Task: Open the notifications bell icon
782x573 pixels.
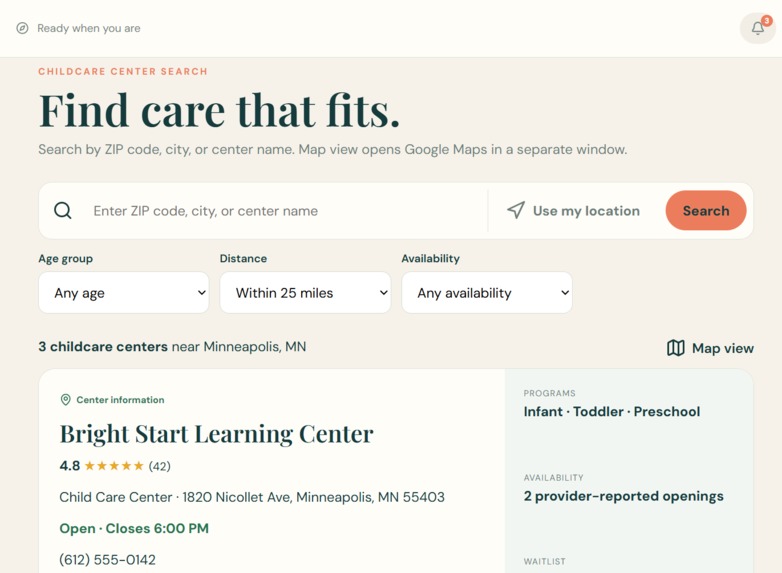Action: [758, 28]
